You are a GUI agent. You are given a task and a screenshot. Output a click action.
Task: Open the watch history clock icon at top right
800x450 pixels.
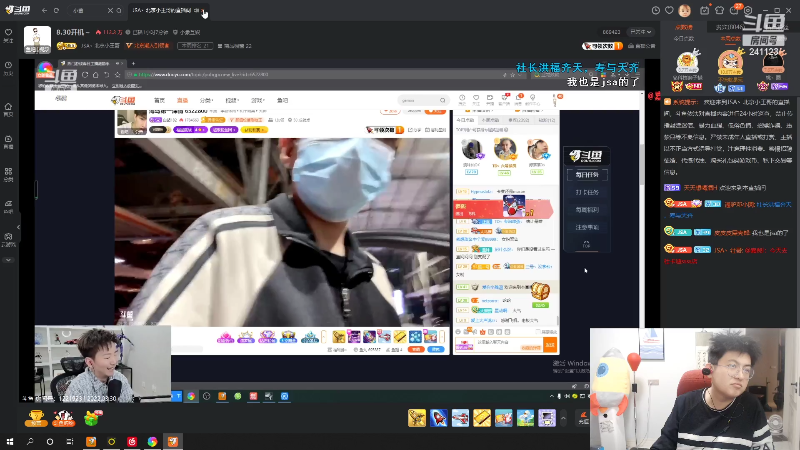(x=656, y=10)
